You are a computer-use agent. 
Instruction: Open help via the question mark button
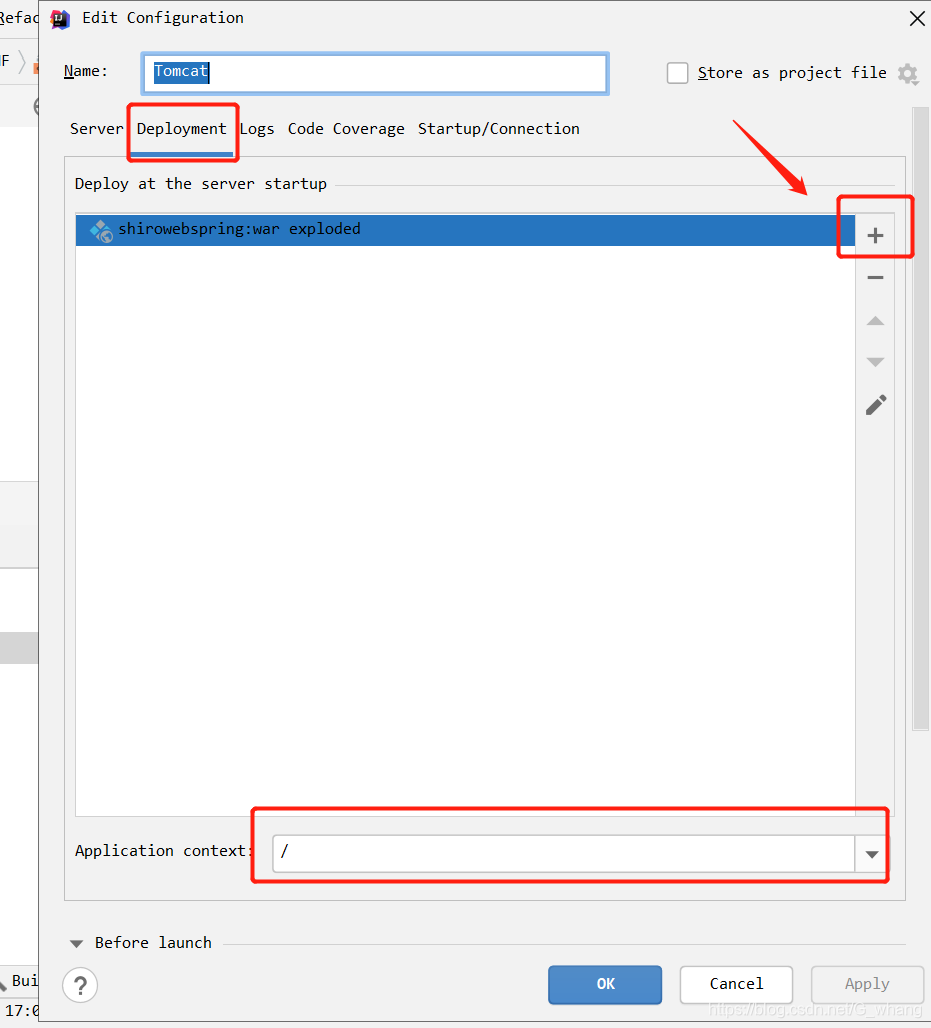click(x=80, y=985)
